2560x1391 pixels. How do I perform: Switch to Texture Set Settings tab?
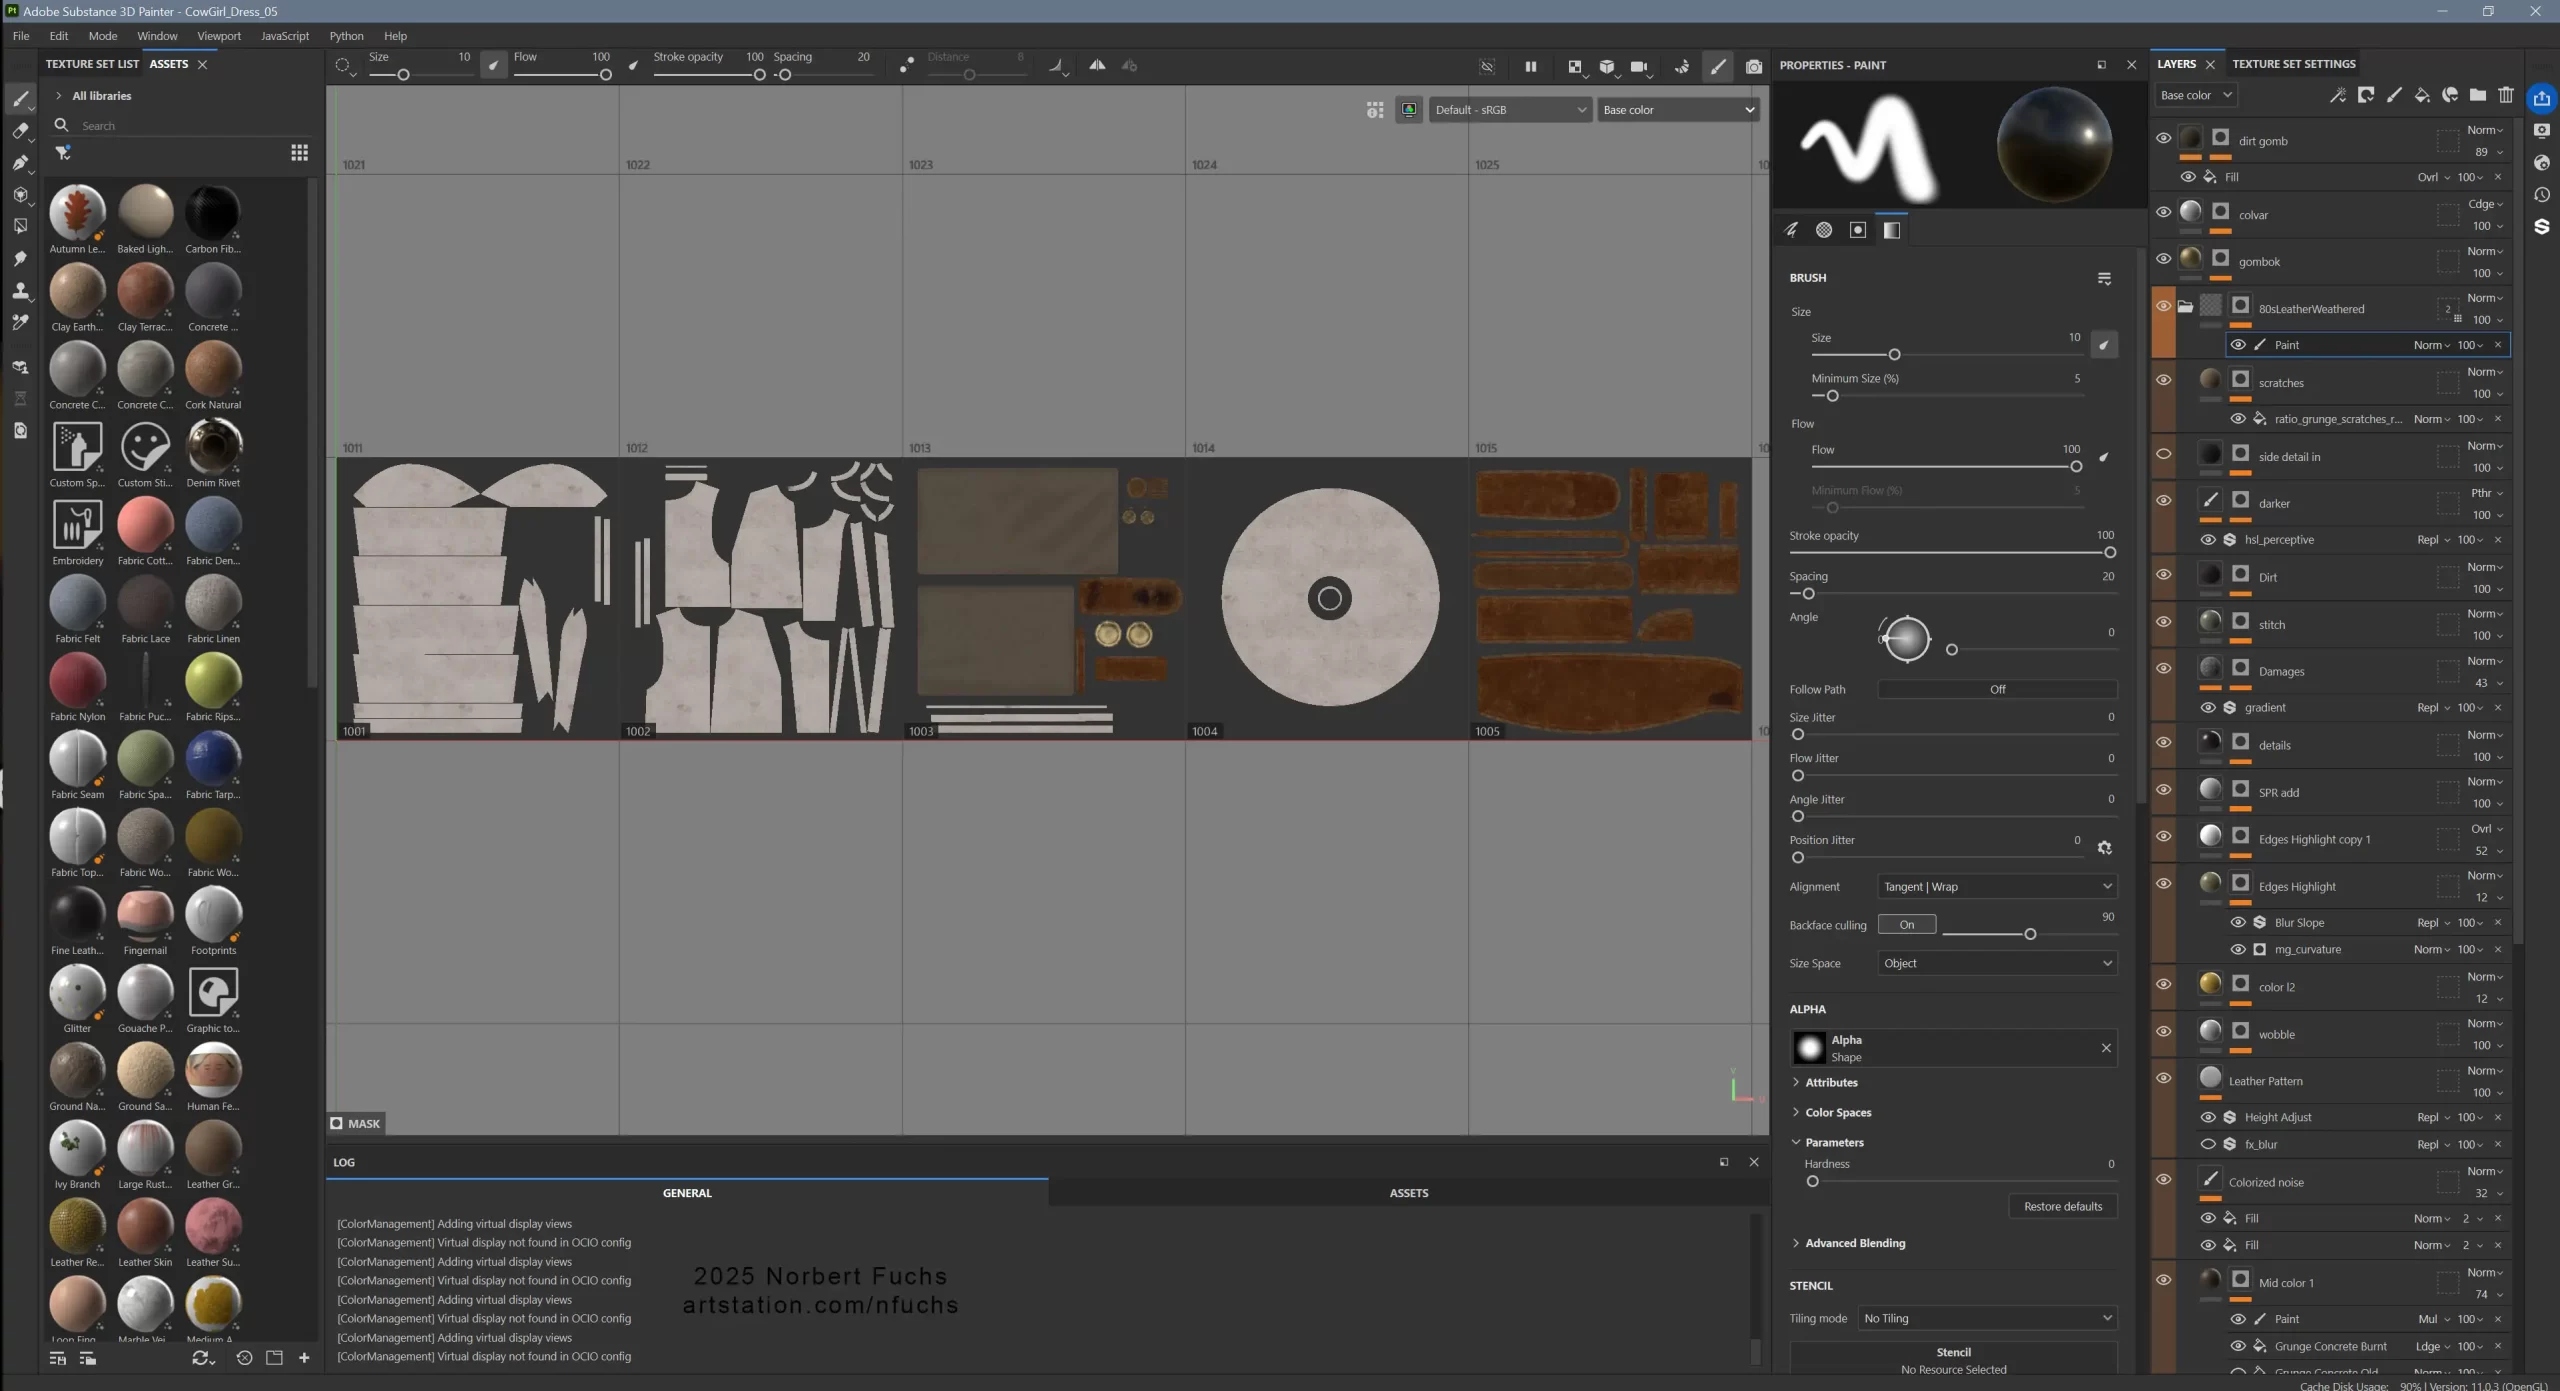(2293, 64)
